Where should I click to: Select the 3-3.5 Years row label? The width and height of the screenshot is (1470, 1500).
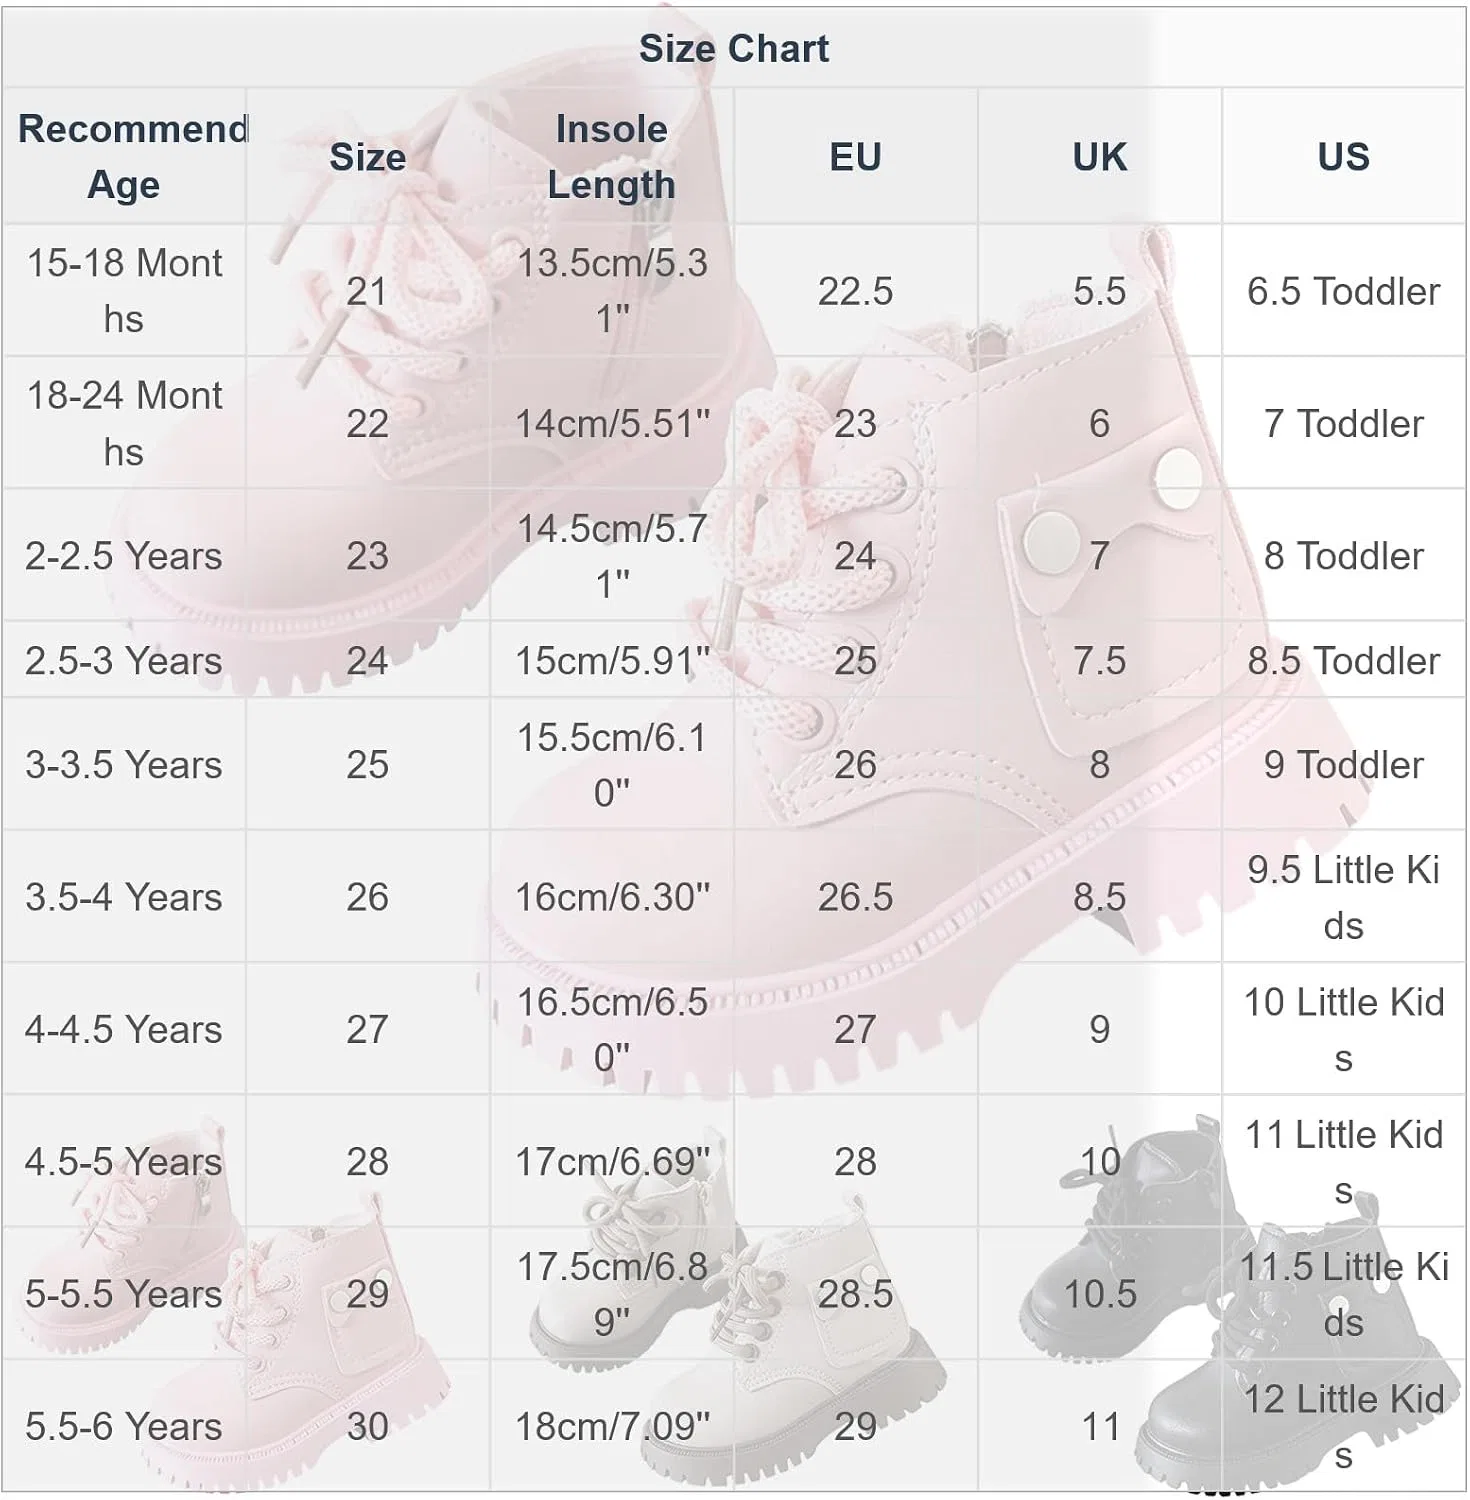(x=125, y=764)
